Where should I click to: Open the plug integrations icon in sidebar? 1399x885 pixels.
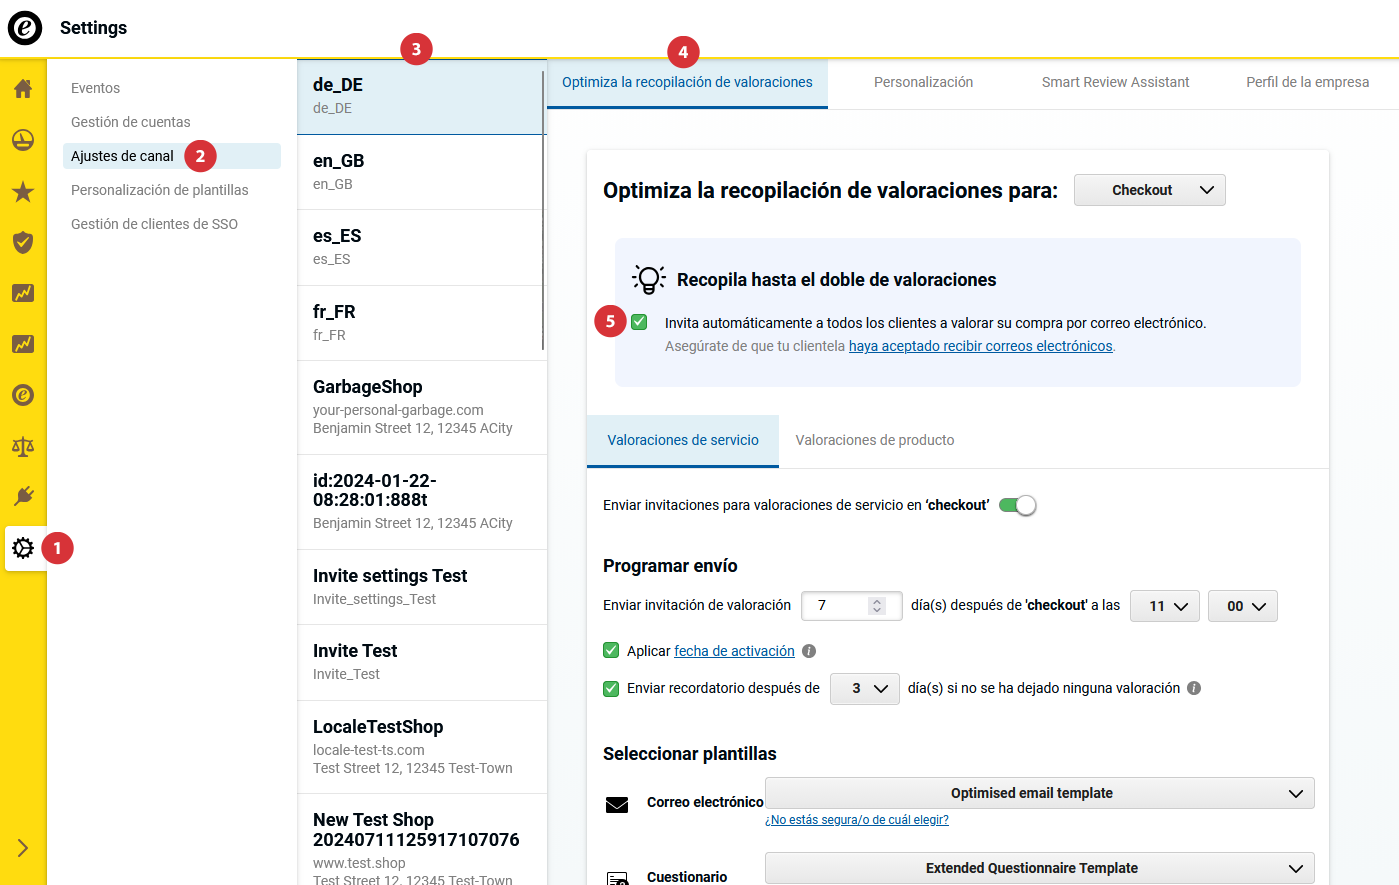coord(23,496)
